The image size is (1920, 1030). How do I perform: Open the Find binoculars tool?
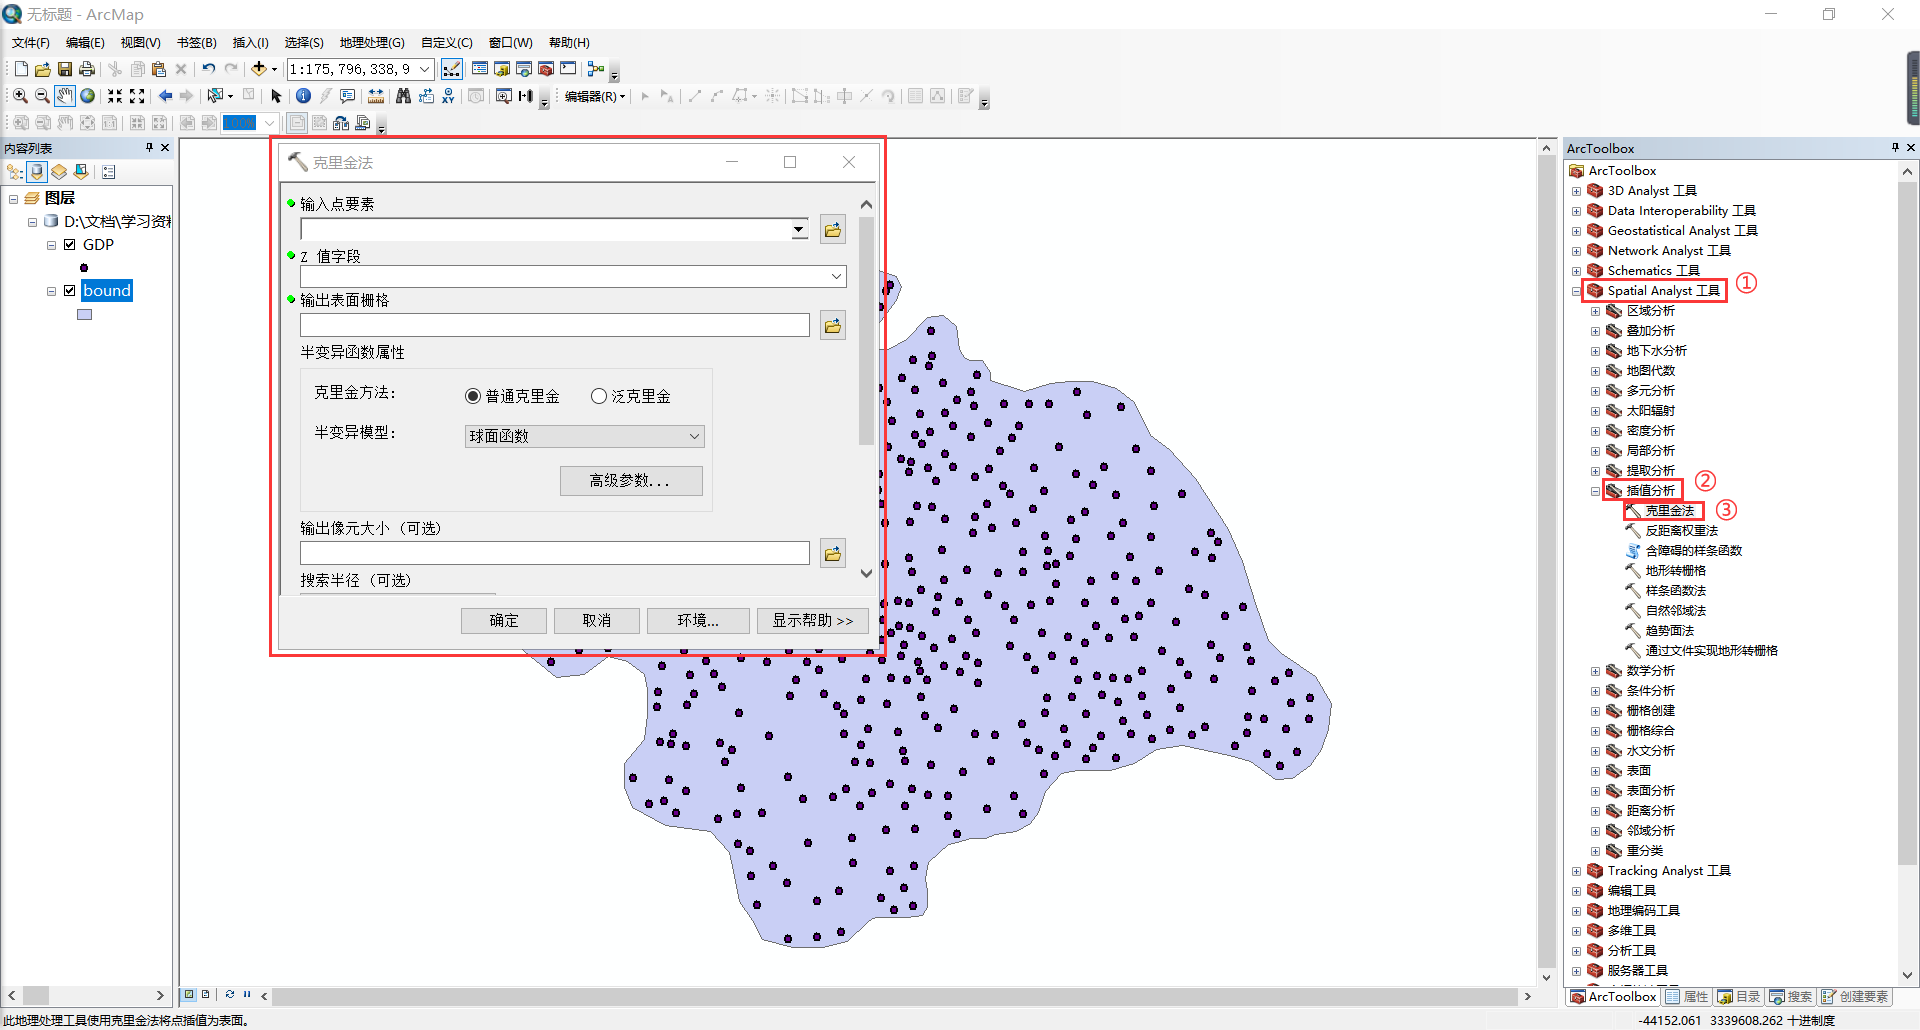[403, 96]
